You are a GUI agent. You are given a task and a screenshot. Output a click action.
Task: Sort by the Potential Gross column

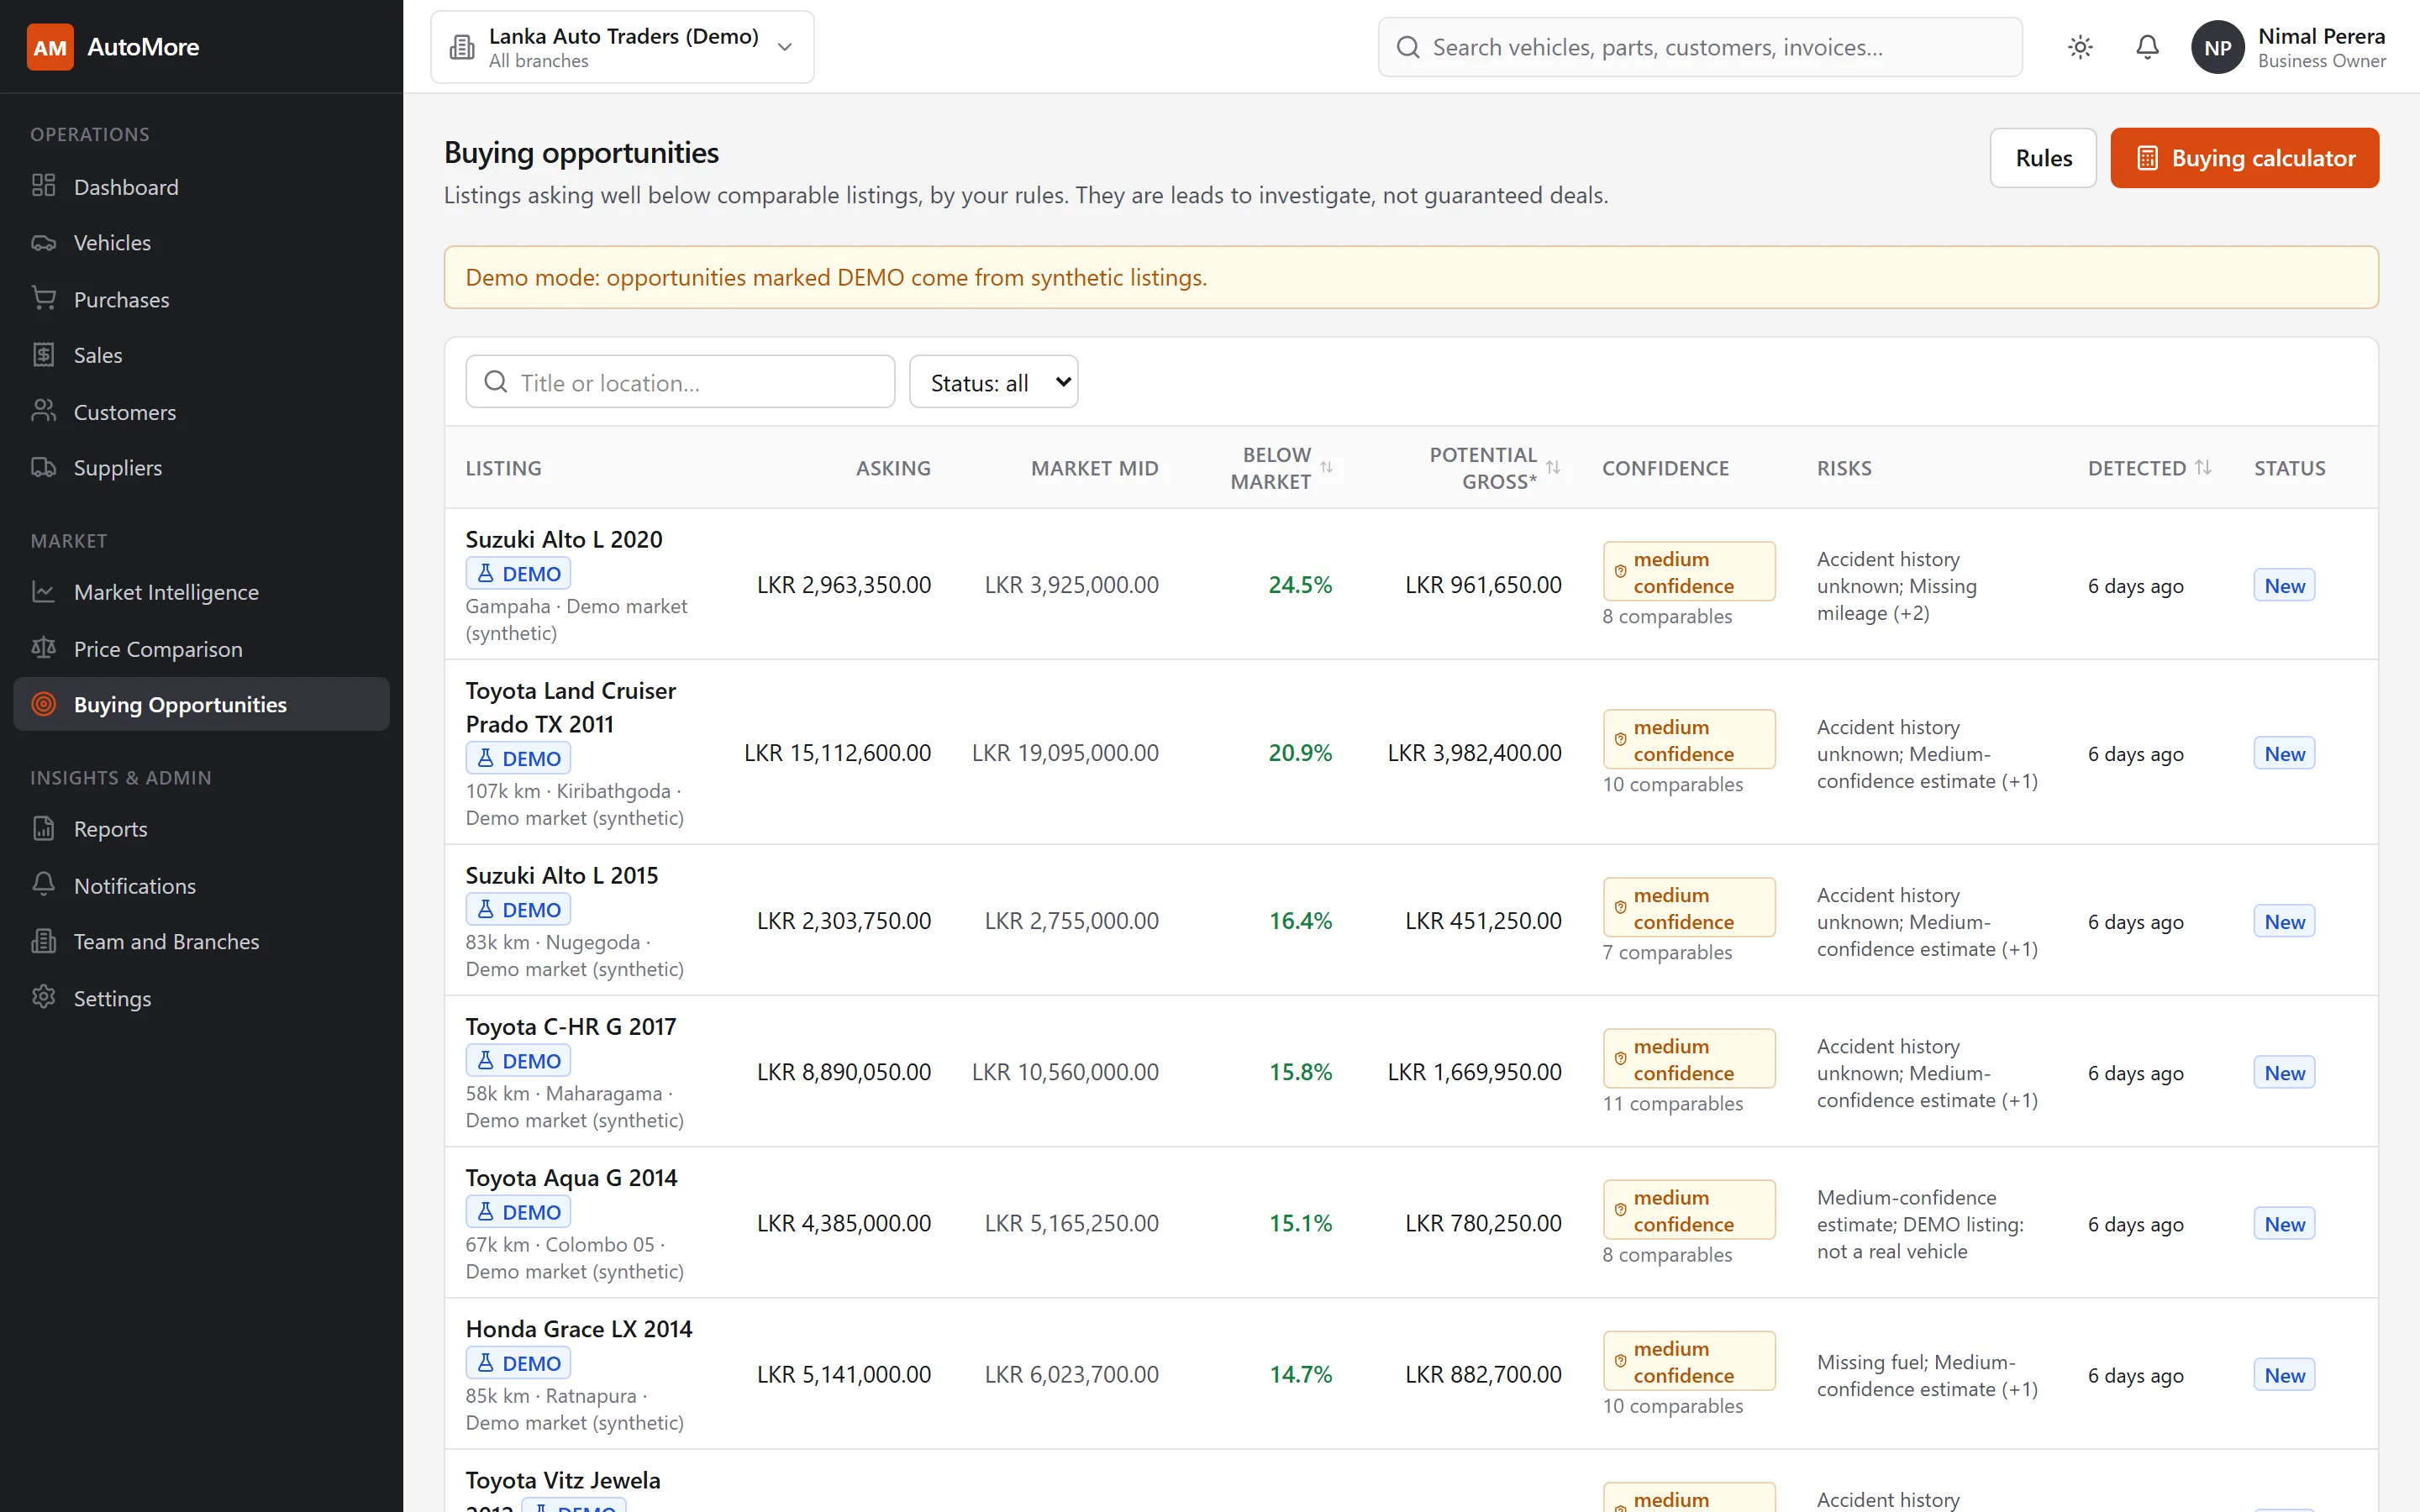pos(1494,468)
